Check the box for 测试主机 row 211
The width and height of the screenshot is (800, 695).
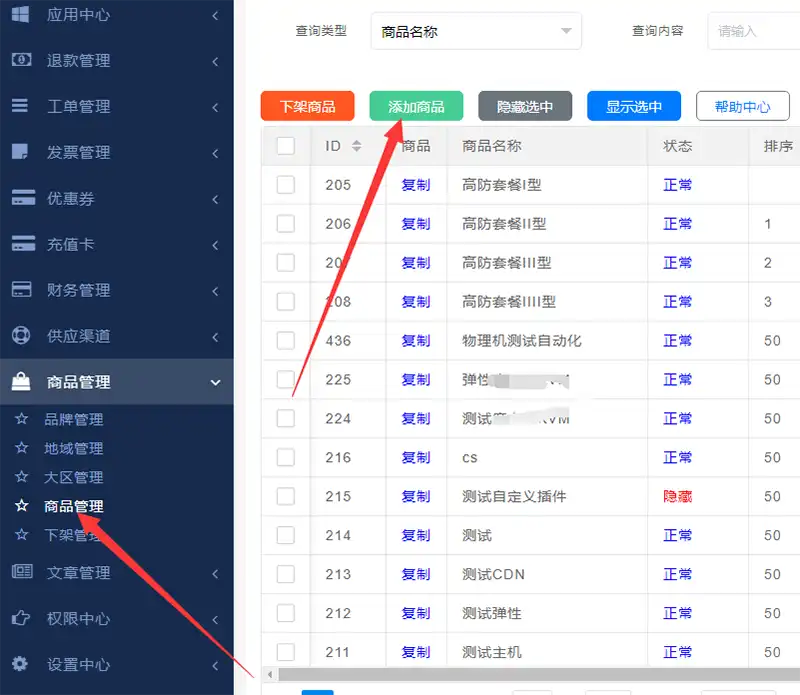[286, 652]
